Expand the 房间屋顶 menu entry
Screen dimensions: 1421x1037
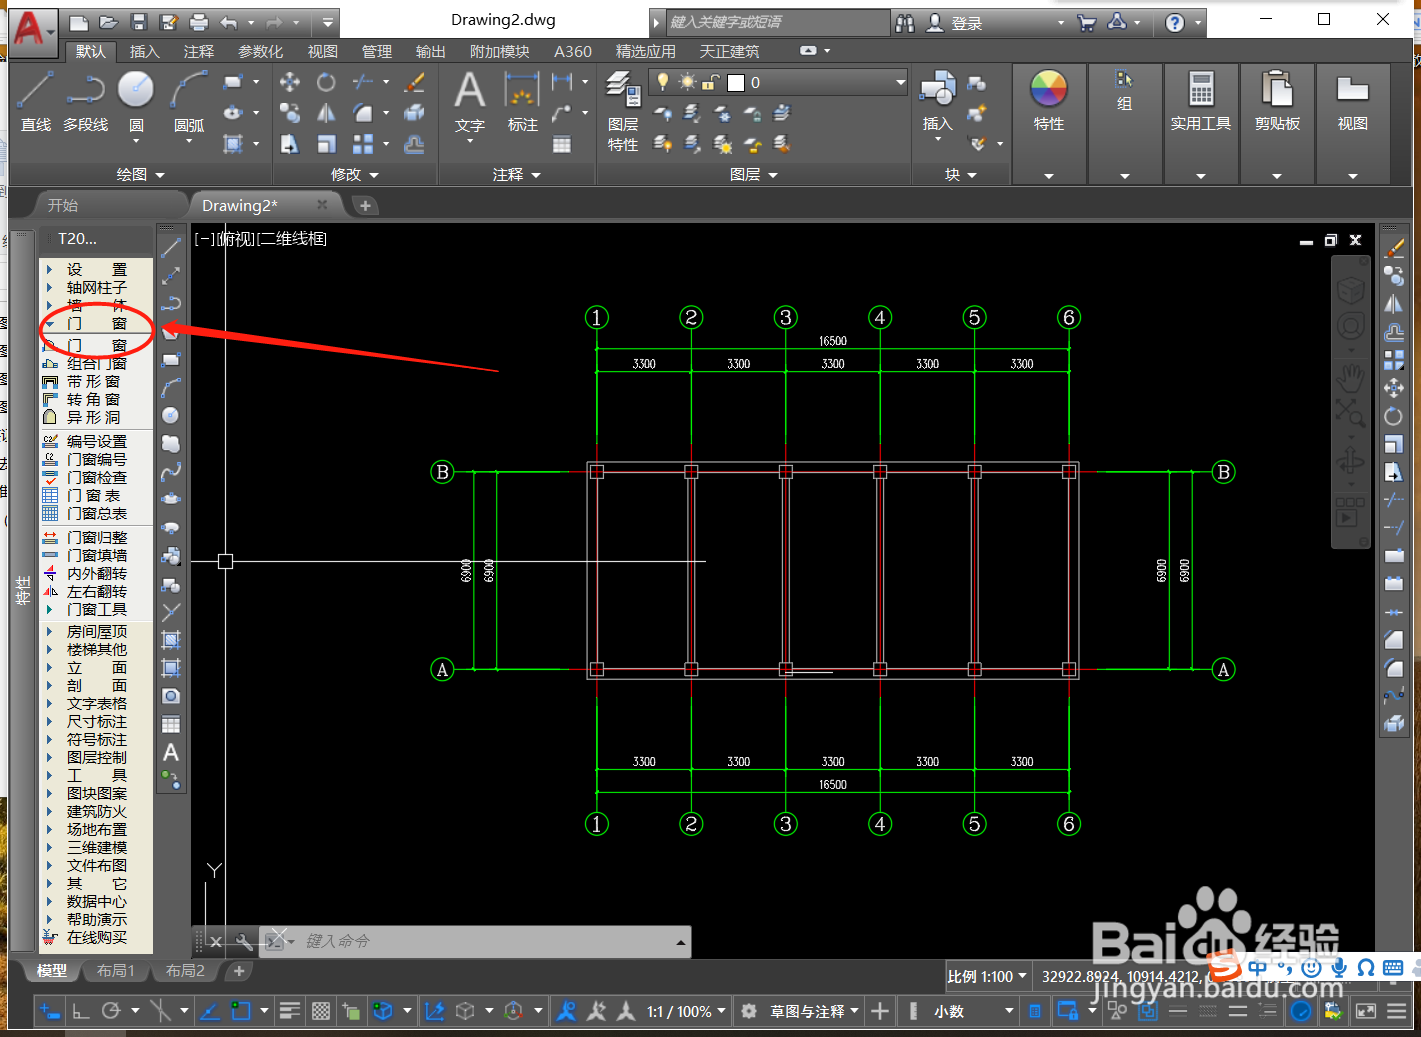pos(96,631)
